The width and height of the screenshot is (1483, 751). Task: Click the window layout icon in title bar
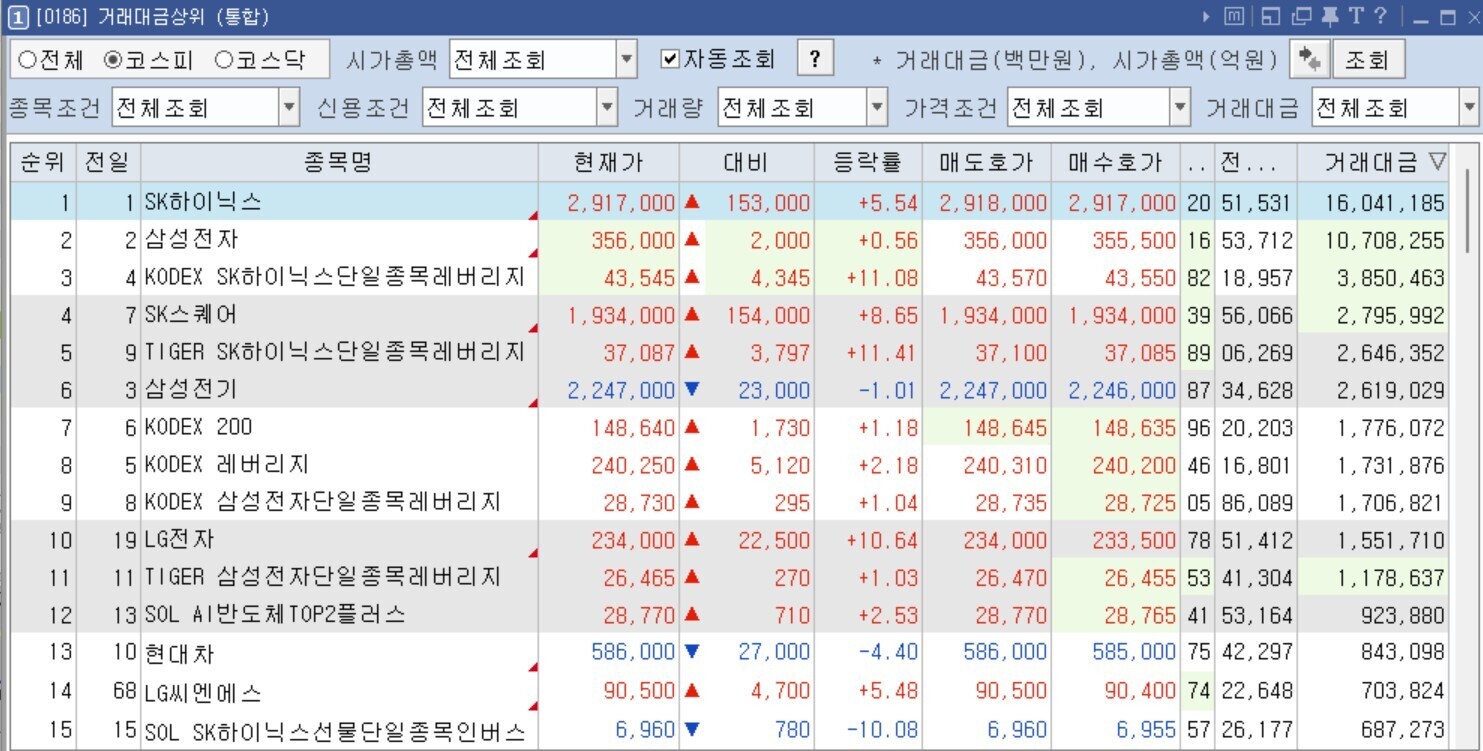pyautogui.click(x=1269, y=17)
